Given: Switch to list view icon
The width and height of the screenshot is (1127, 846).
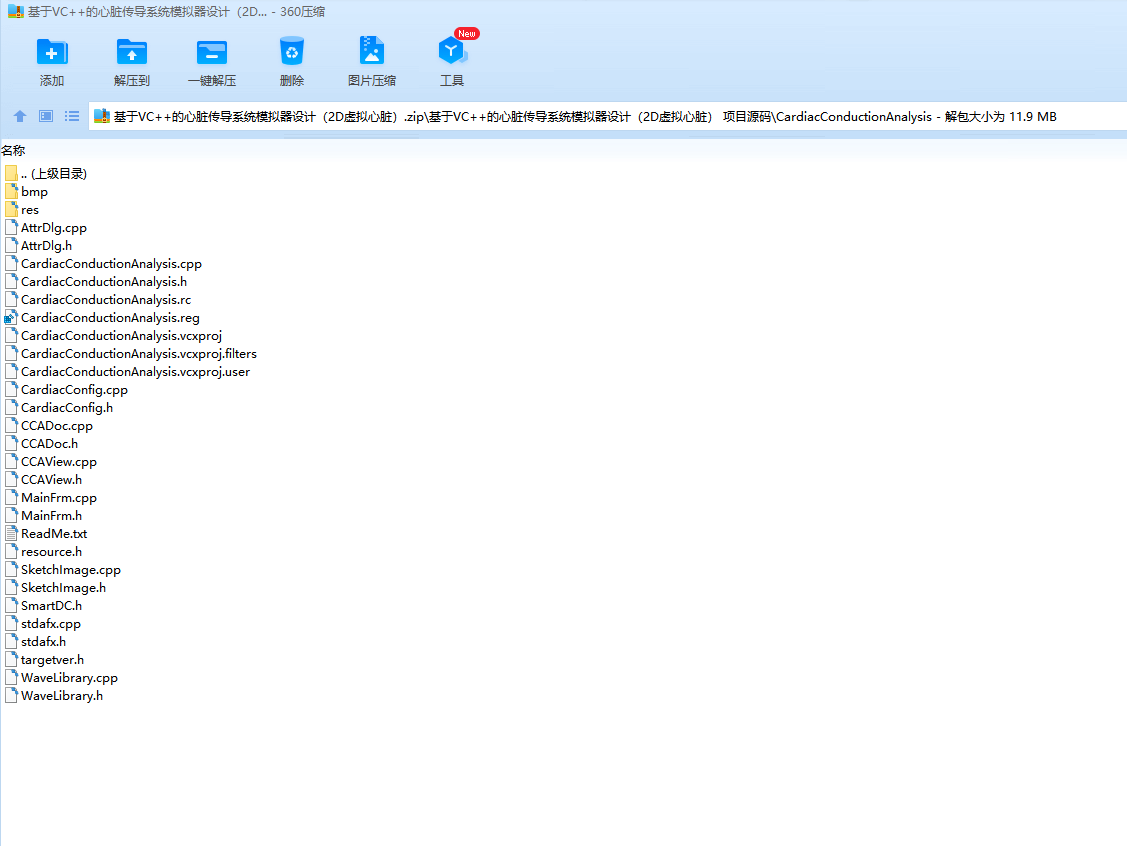Looking at the screenshot, I should [72, 116].
